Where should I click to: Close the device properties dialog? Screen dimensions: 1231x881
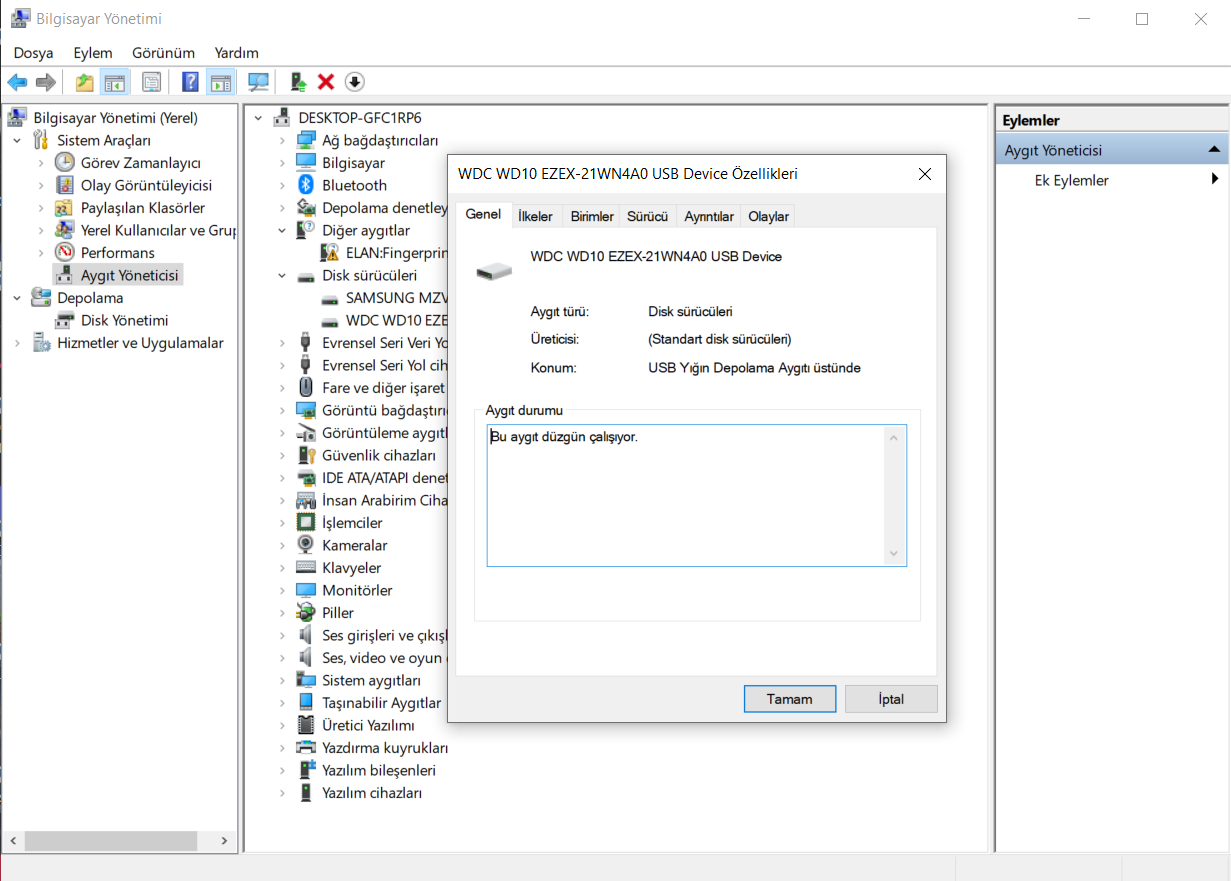pos(924,174)
